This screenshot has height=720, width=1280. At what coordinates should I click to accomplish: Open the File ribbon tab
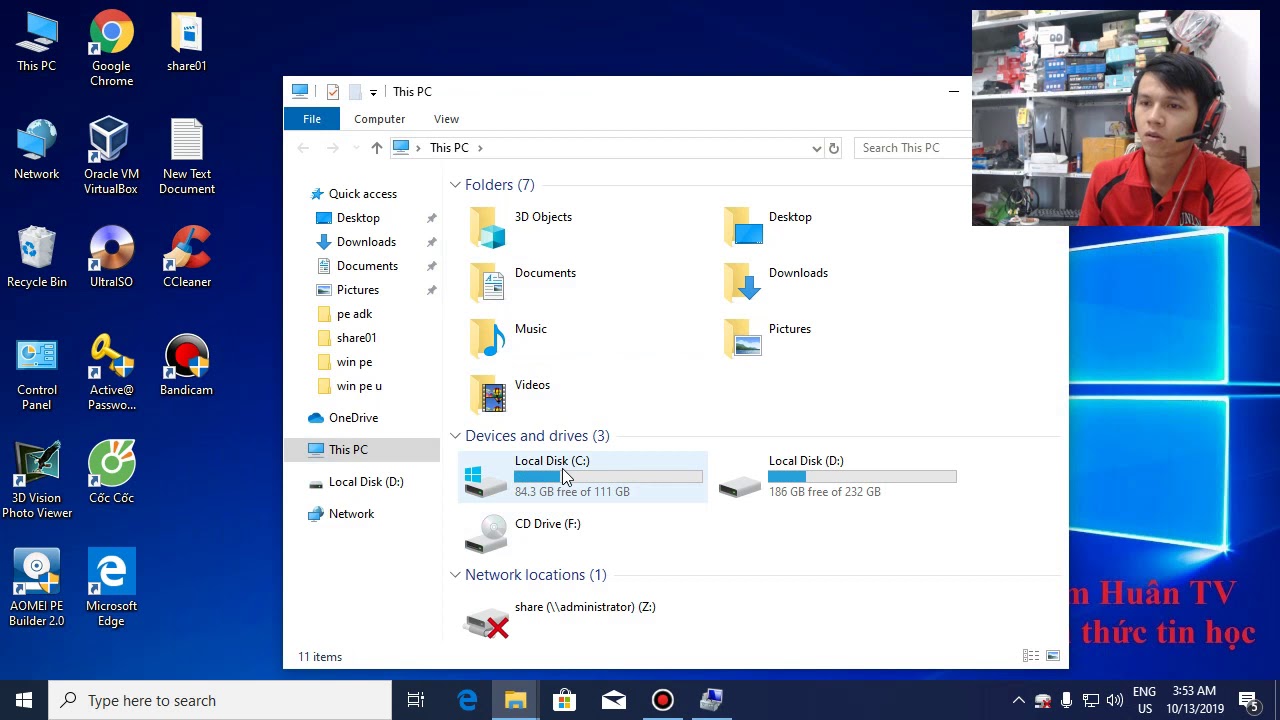tap(312, 119)
